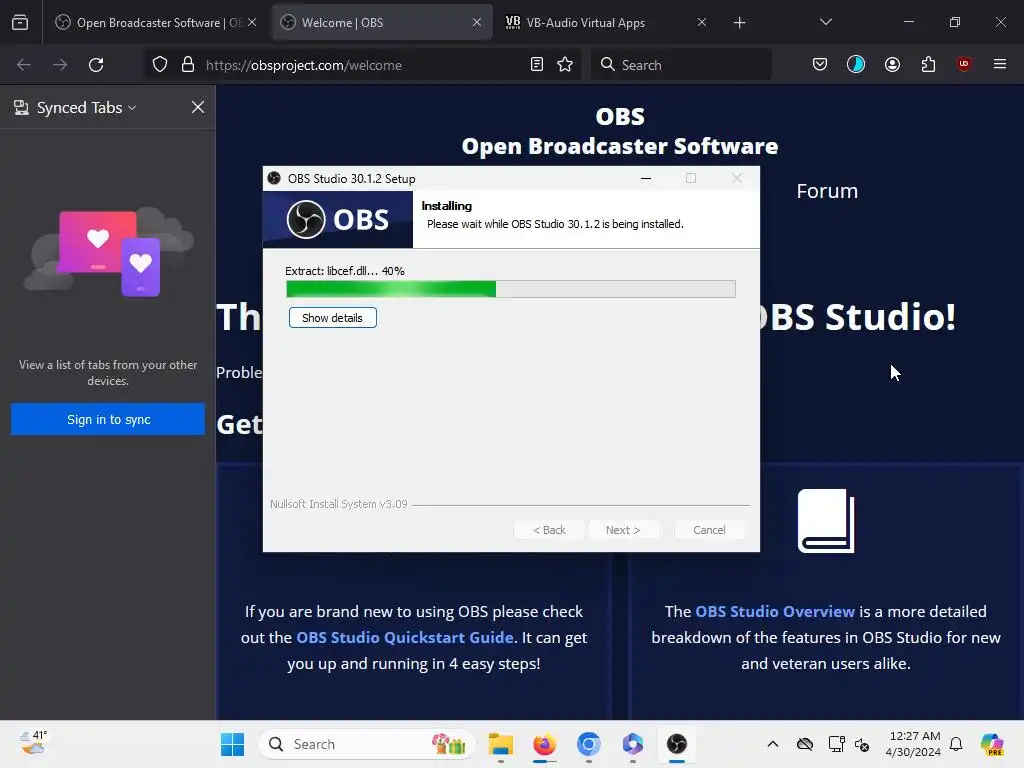The height and width of the screenshot is (768, 1024).
Task: Open Save to Pocket icon
Action: [x=820, y=64]
